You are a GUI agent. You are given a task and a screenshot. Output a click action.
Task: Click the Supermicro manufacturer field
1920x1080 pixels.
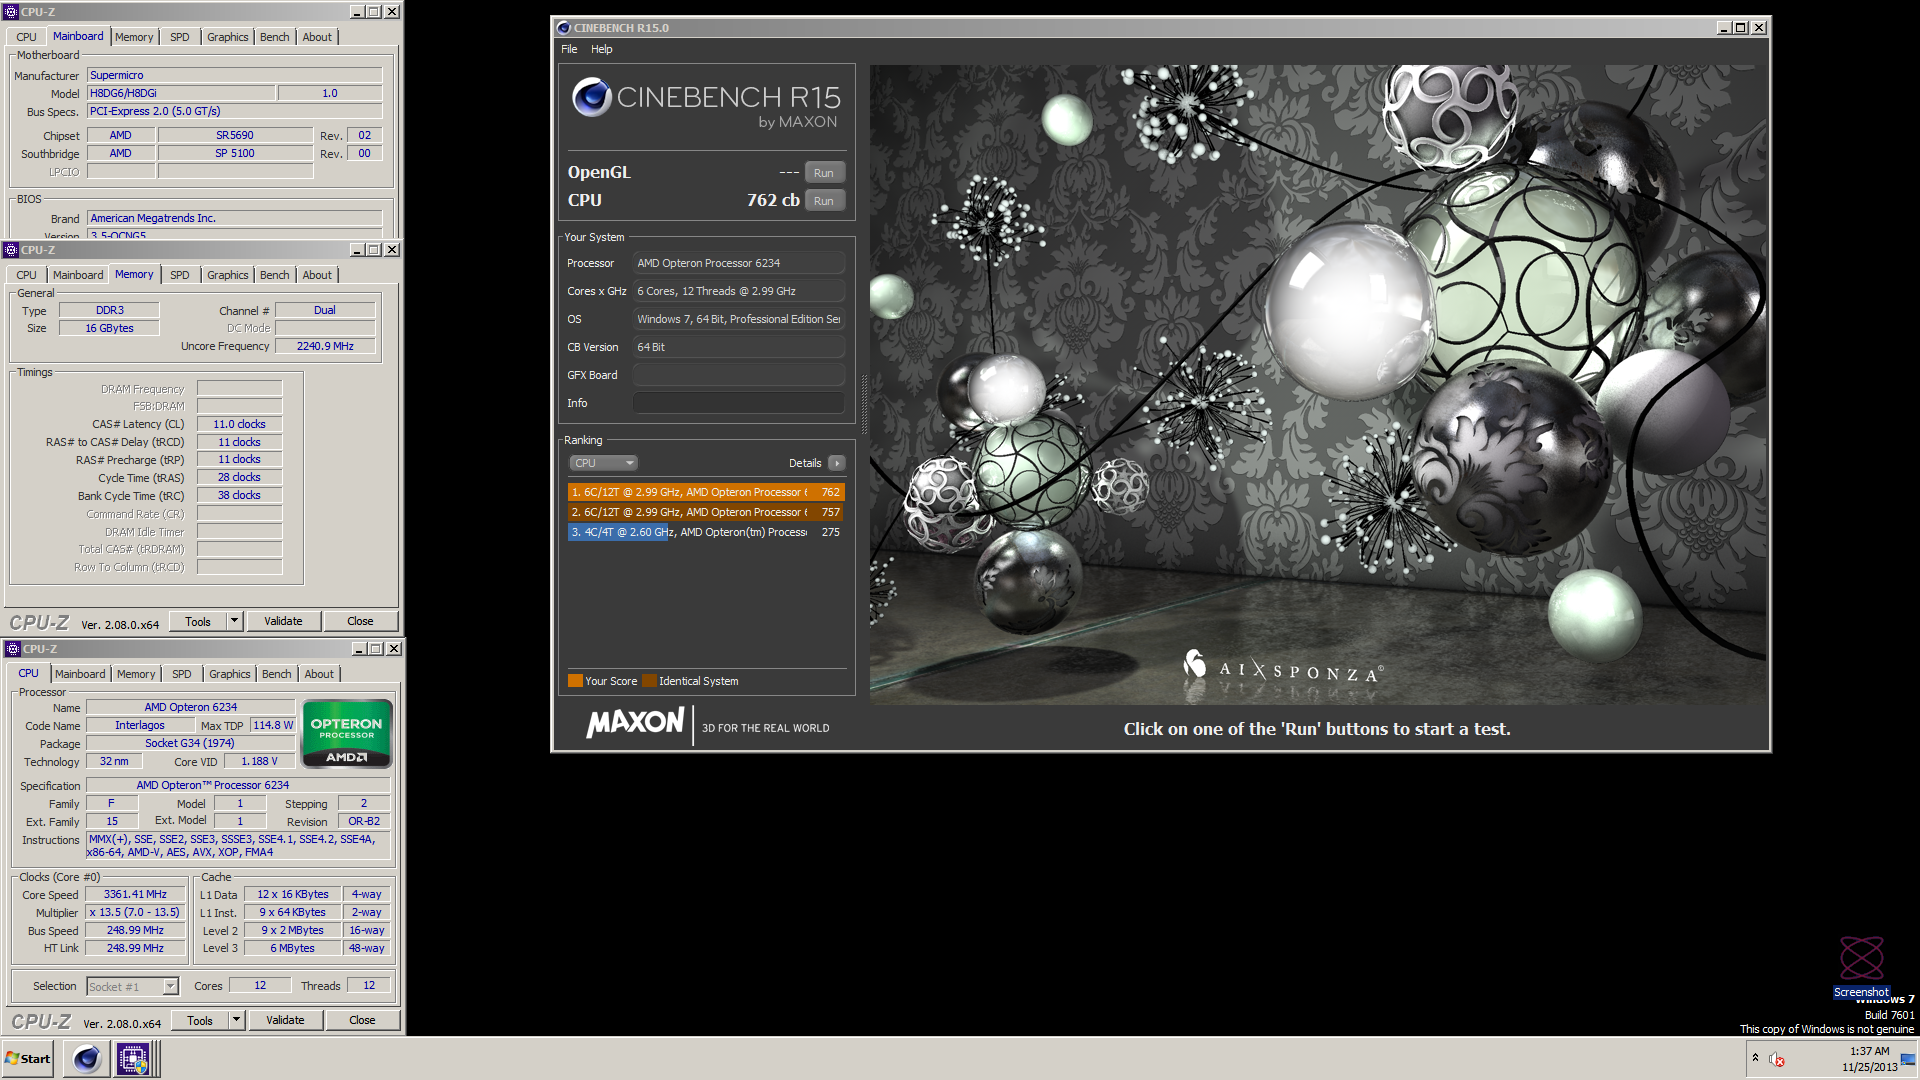[x=235, y=75]
